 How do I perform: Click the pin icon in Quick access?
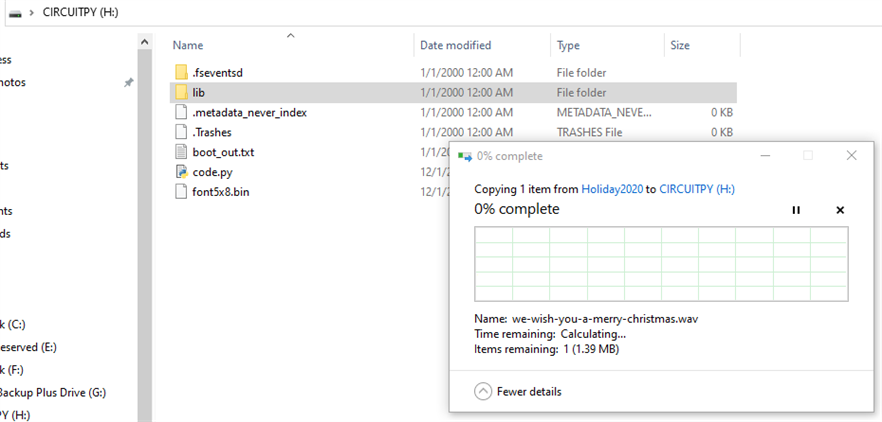coord(128,83)
